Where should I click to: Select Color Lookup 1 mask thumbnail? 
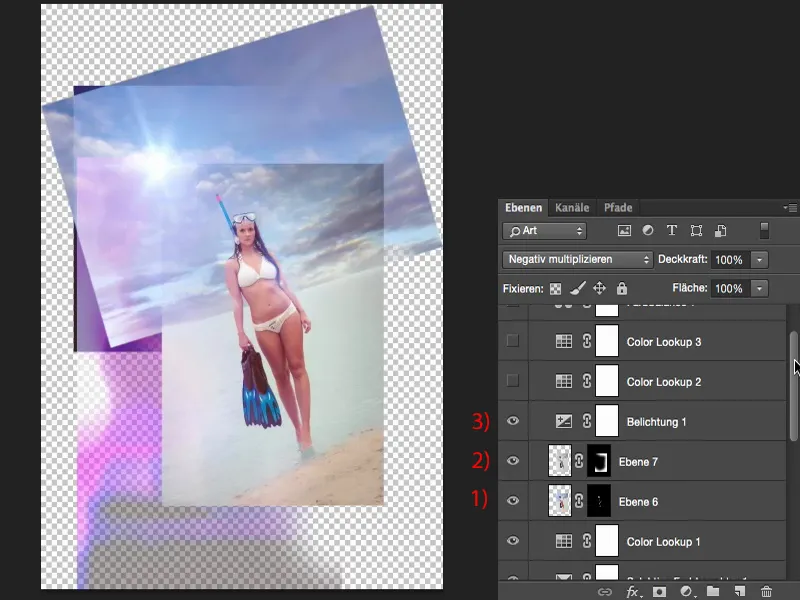click(607, 541)
